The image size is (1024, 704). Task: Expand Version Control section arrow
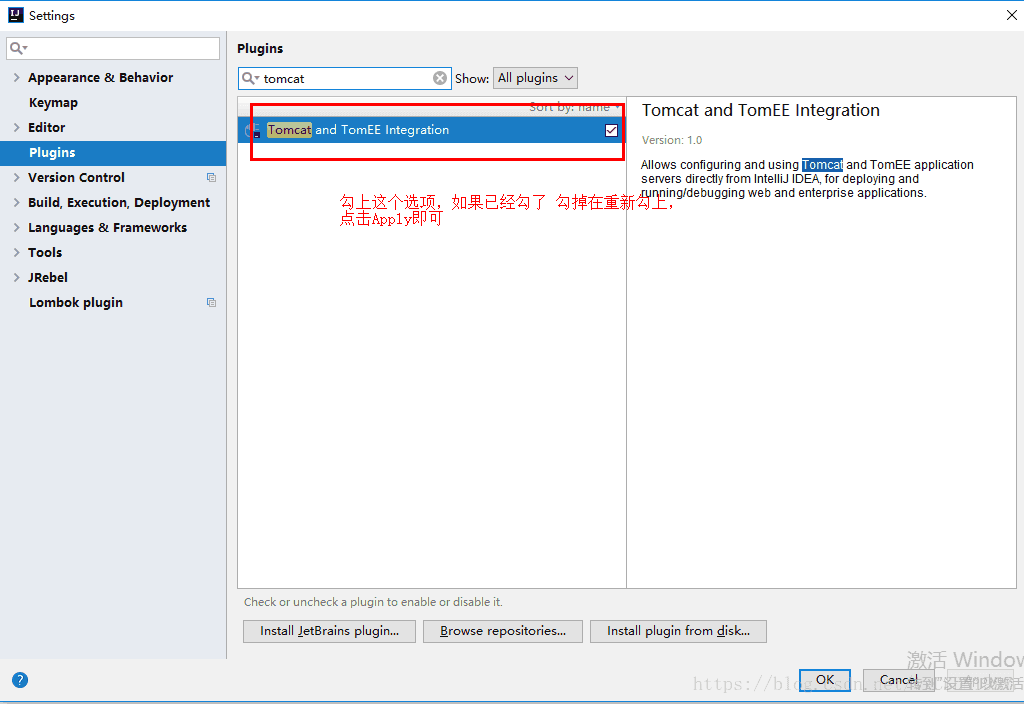click(x=17, y=177)
